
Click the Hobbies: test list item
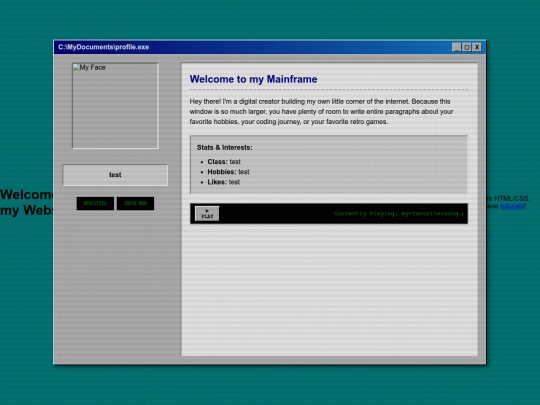pyautogui.click(x=228, y=172)
